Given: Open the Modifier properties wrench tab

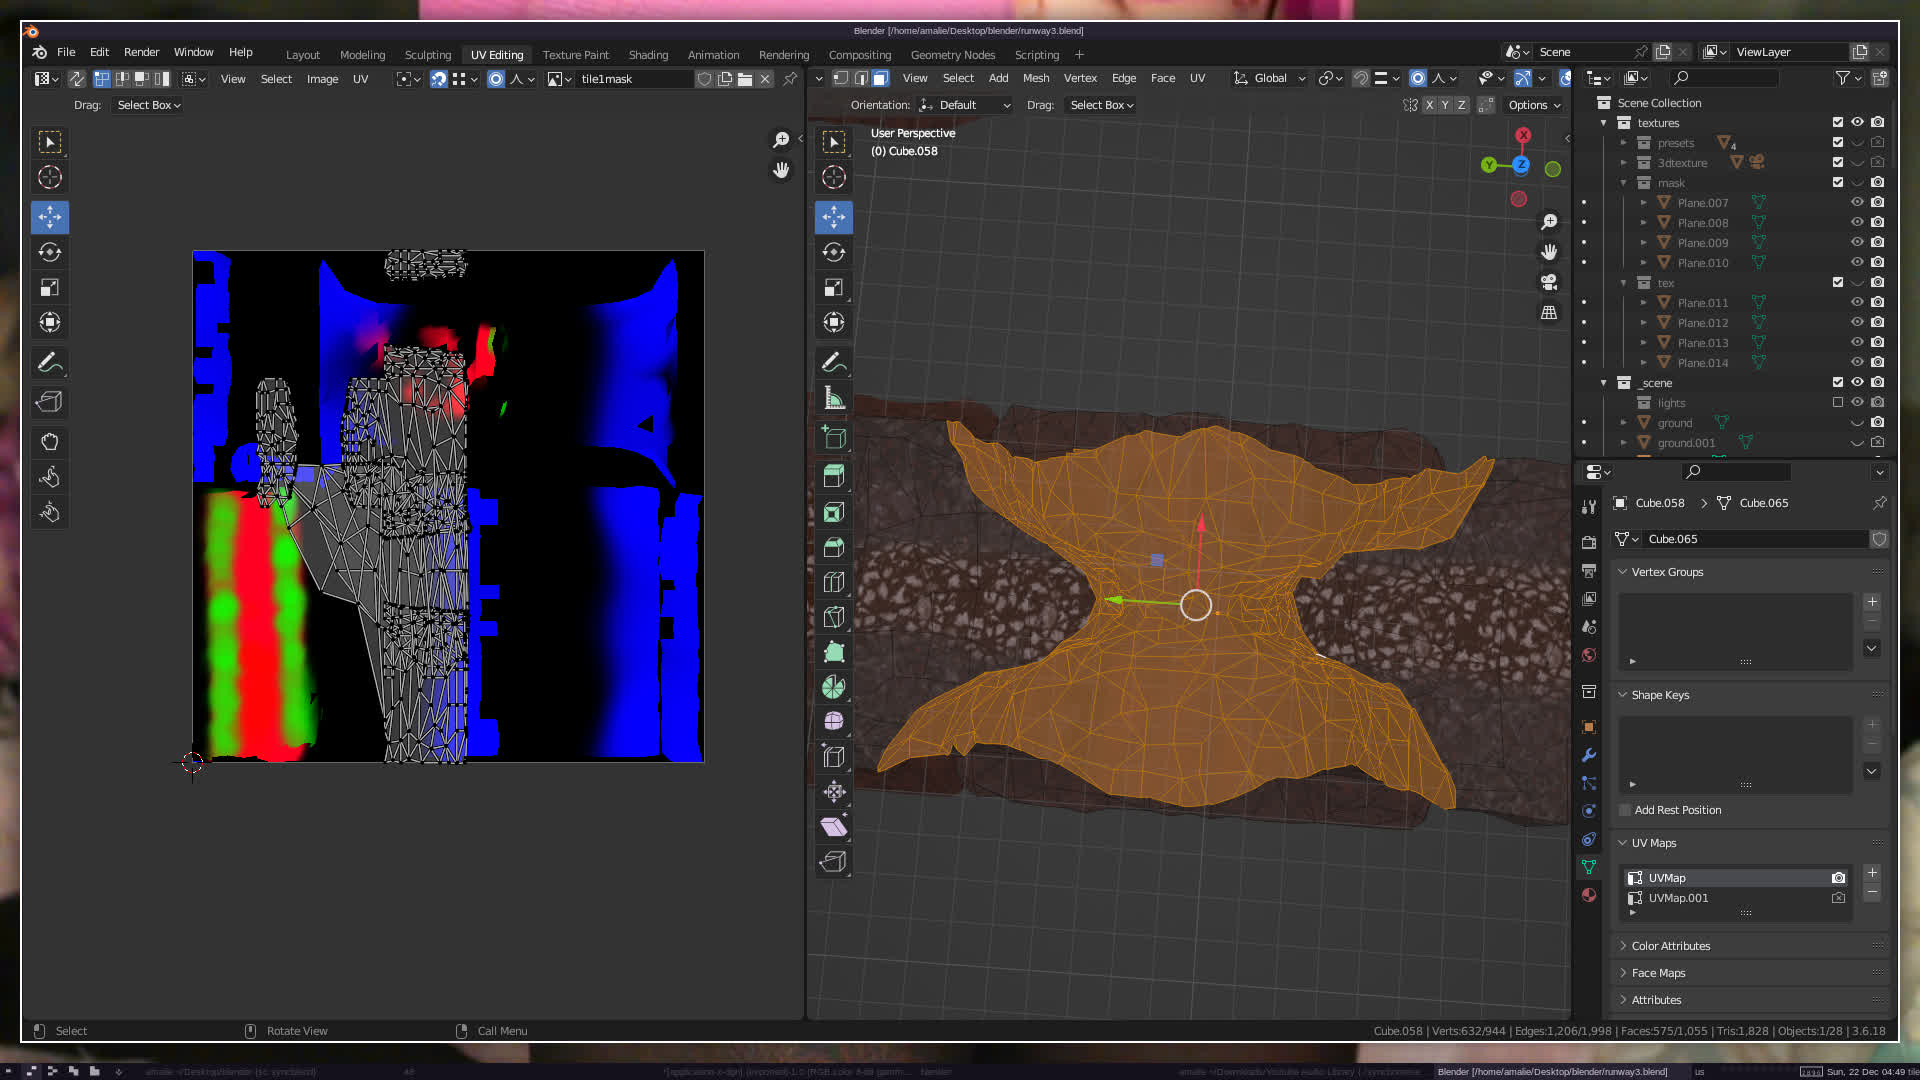Looking at the screenshot, I should (x=1589, y=755).
